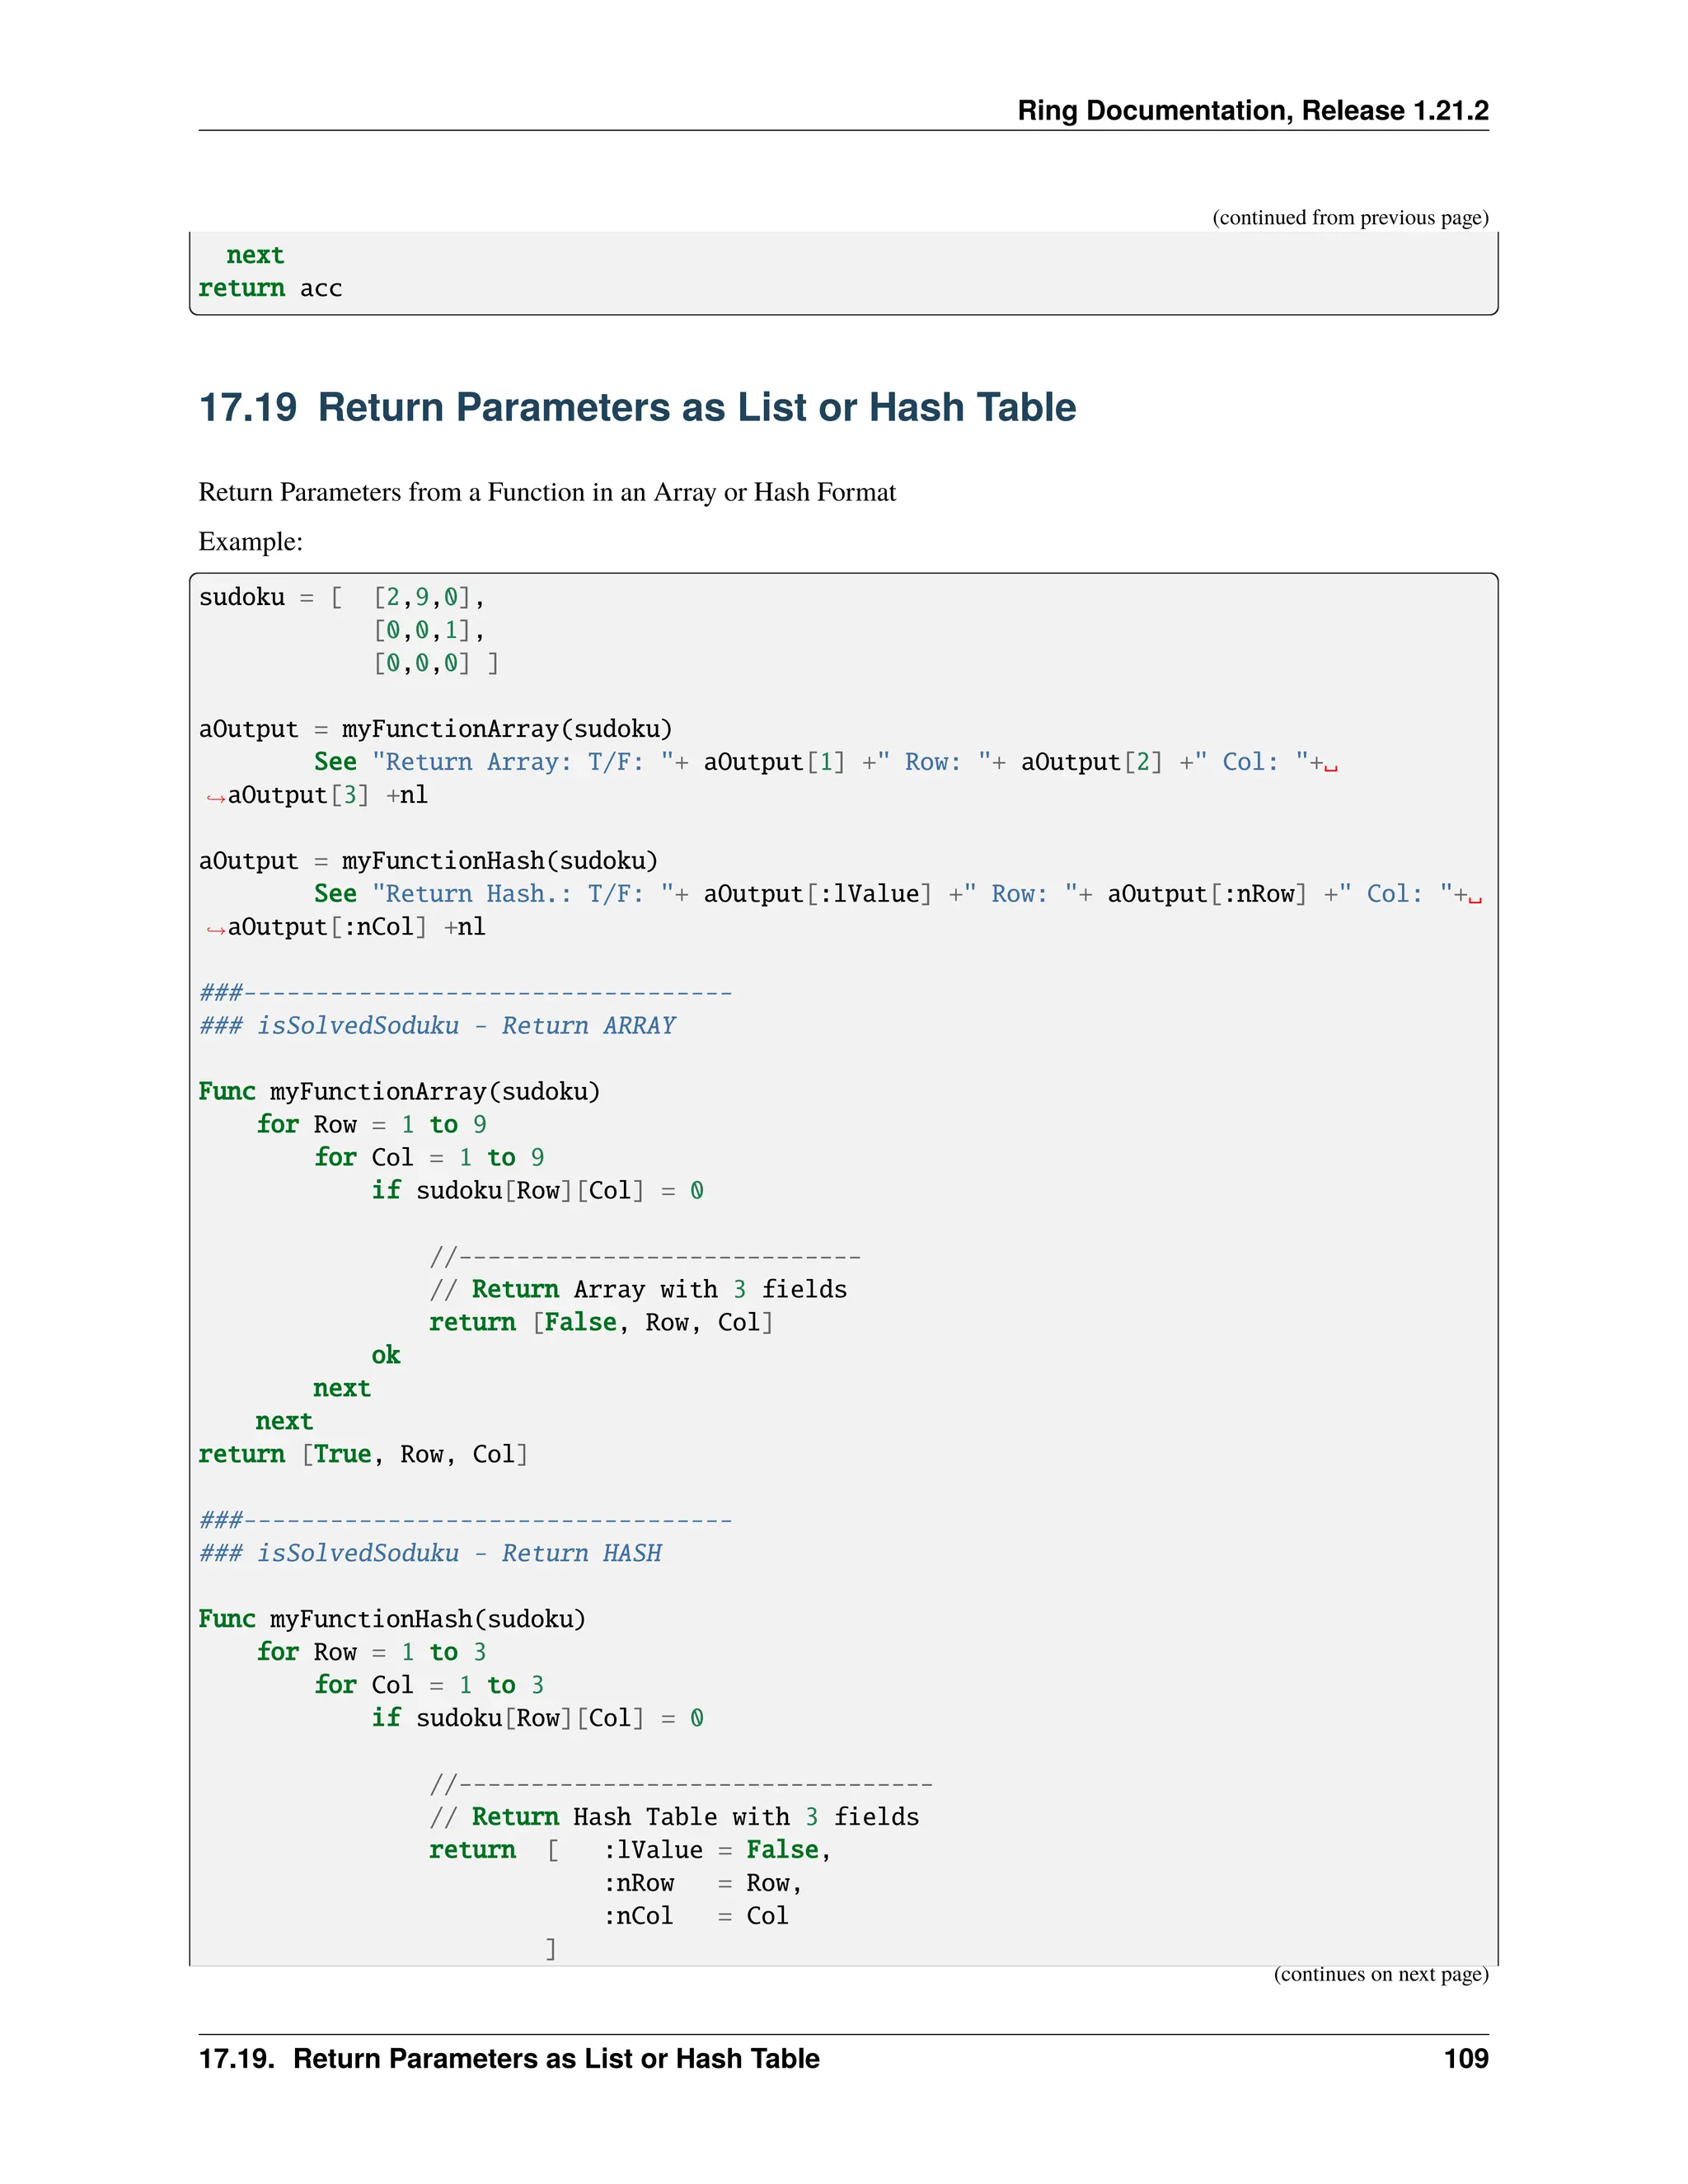Screen dimensions: 1688x2184
Task: Click the red line-continuation arrow before aOutput[3]
Action: [x=215, y=797]
